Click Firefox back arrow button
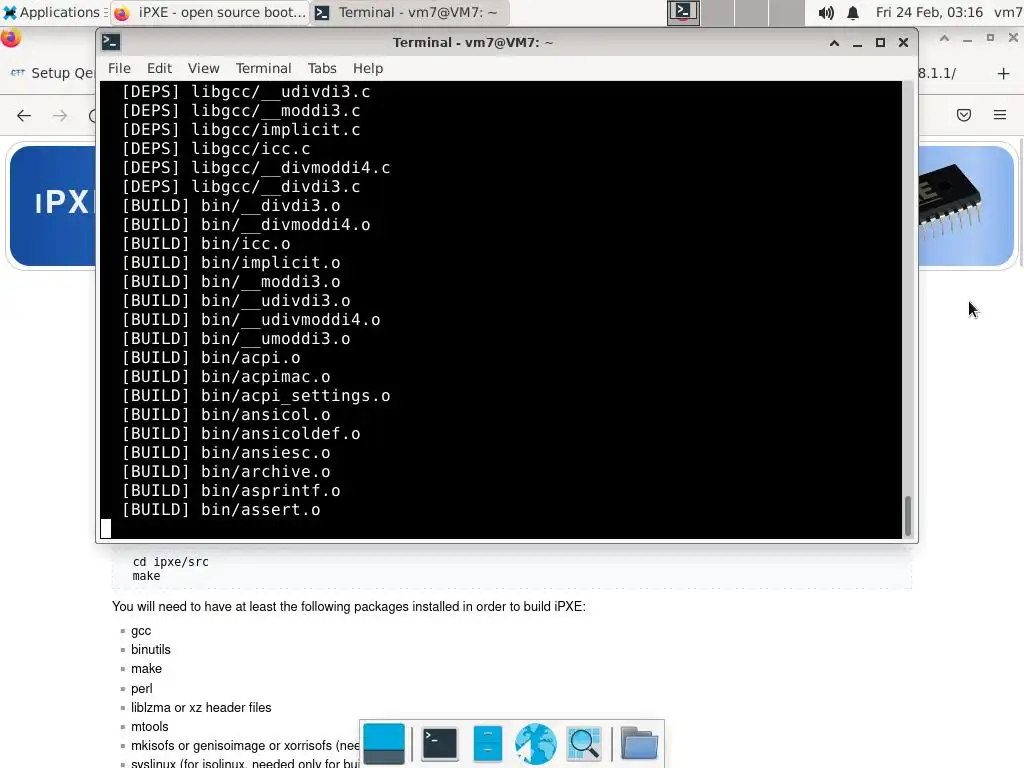 [x=24, y=116]
